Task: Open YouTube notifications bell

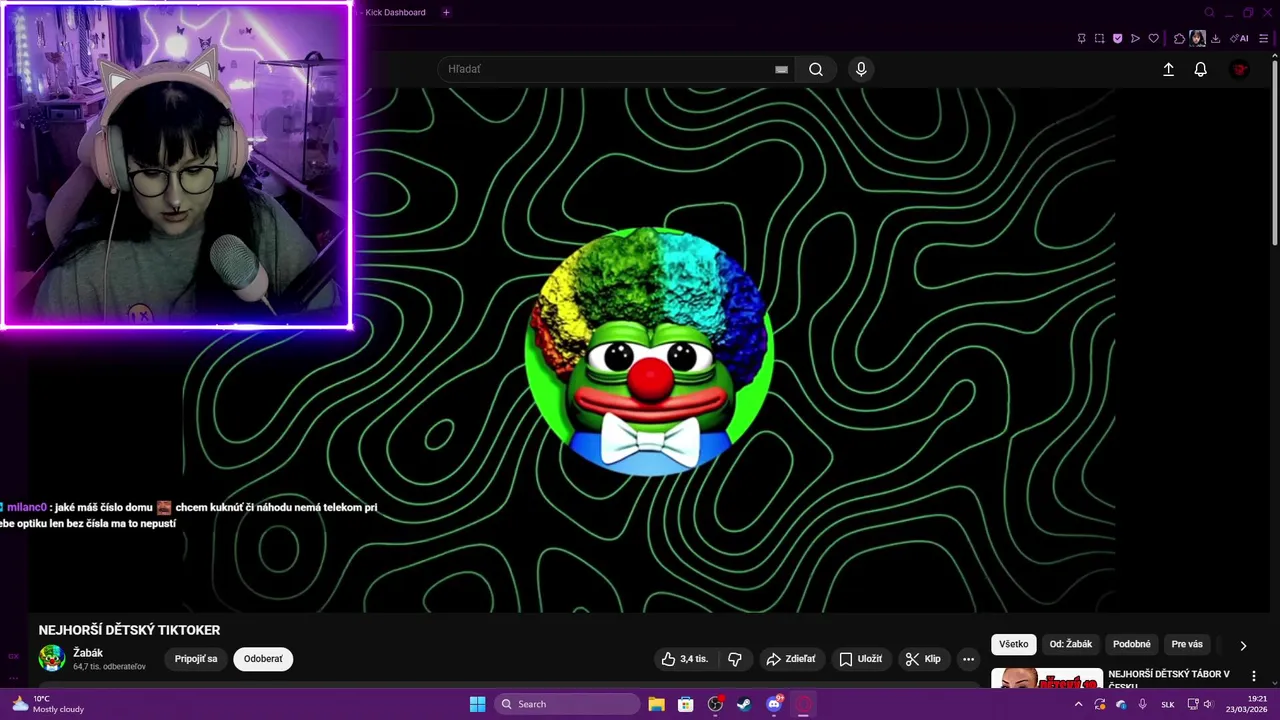Action: (x=1201, y=69)
